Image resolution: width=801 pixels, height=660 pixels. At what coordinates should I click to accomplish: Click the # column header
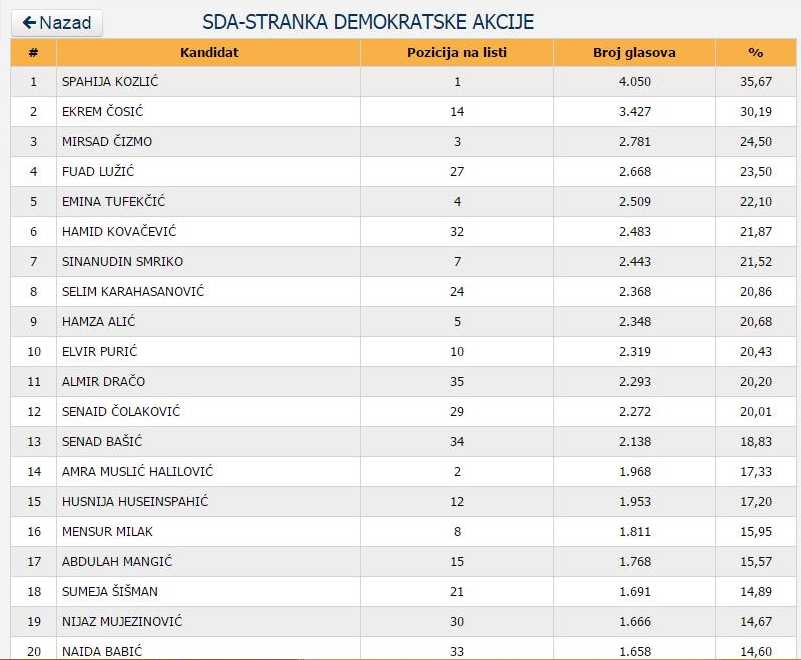(33, 52)
